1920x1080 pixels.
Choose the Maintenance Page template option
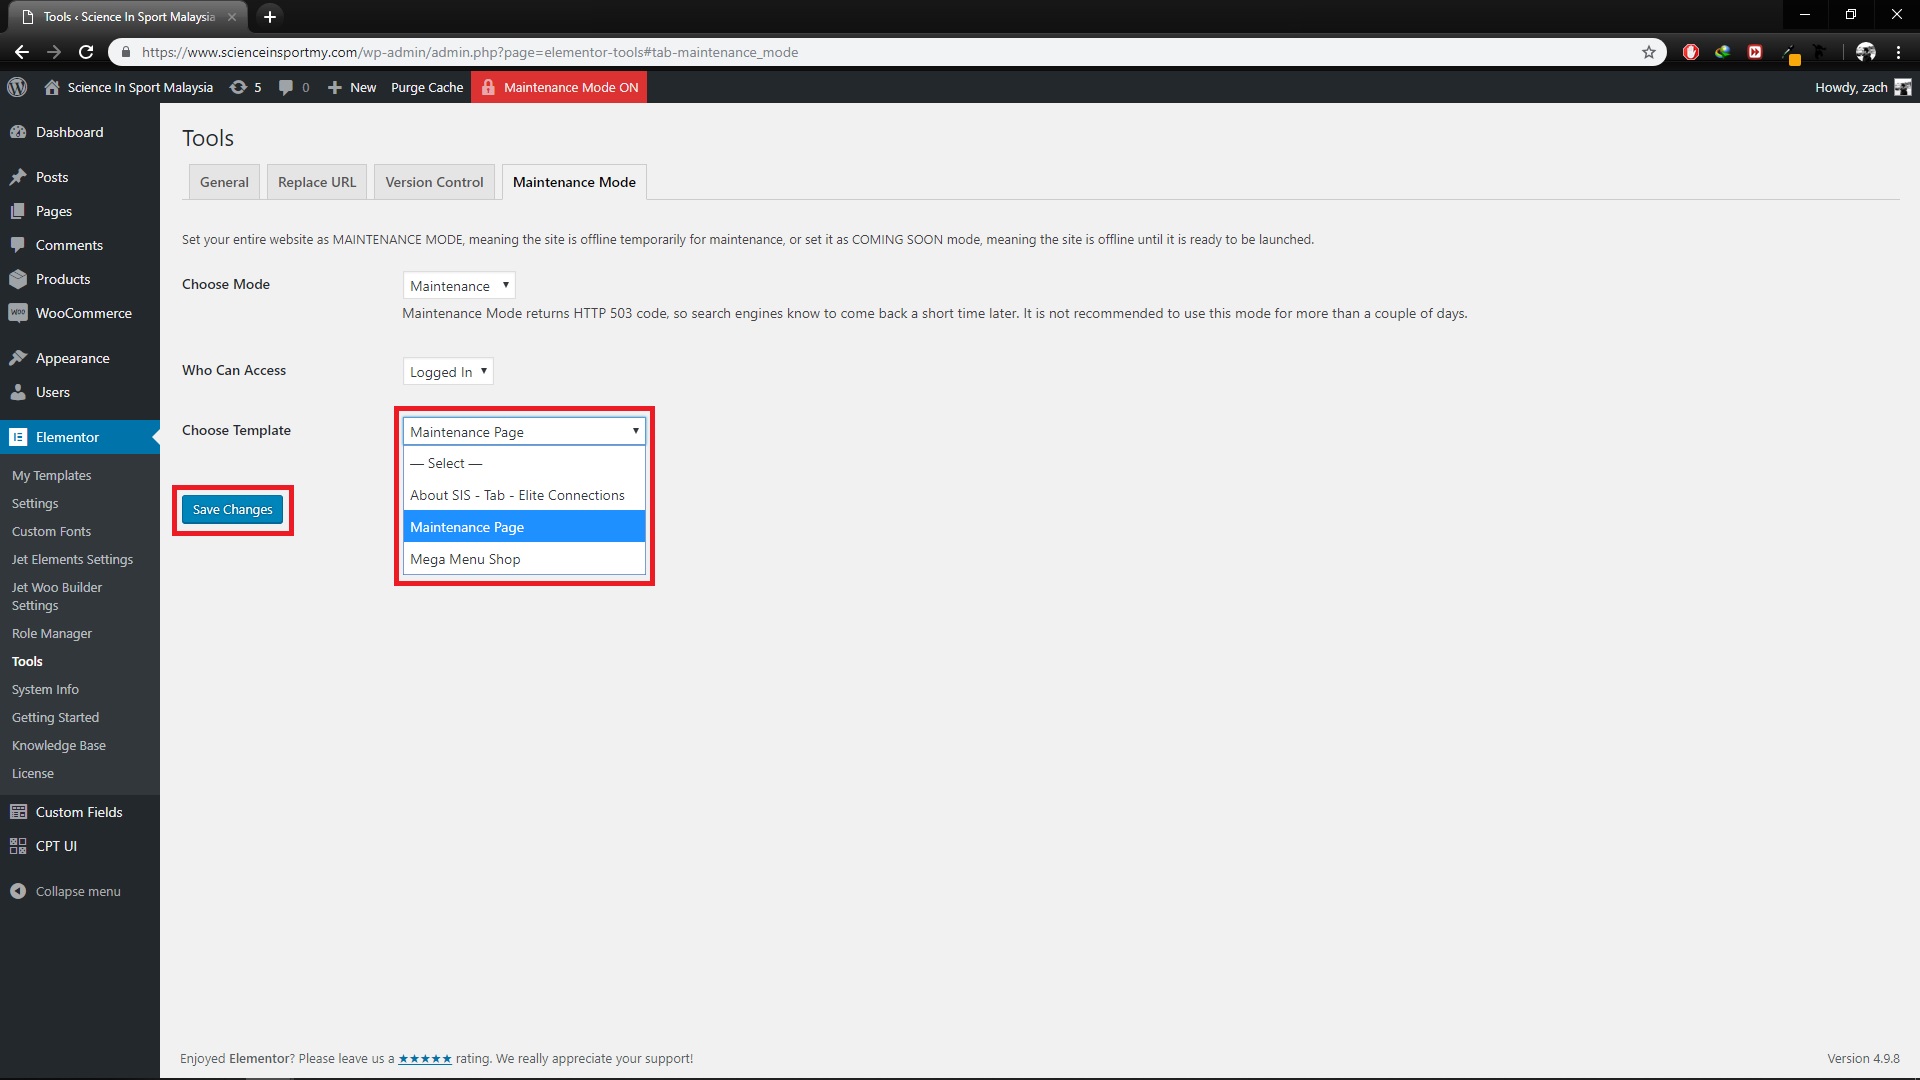[524, 527]
